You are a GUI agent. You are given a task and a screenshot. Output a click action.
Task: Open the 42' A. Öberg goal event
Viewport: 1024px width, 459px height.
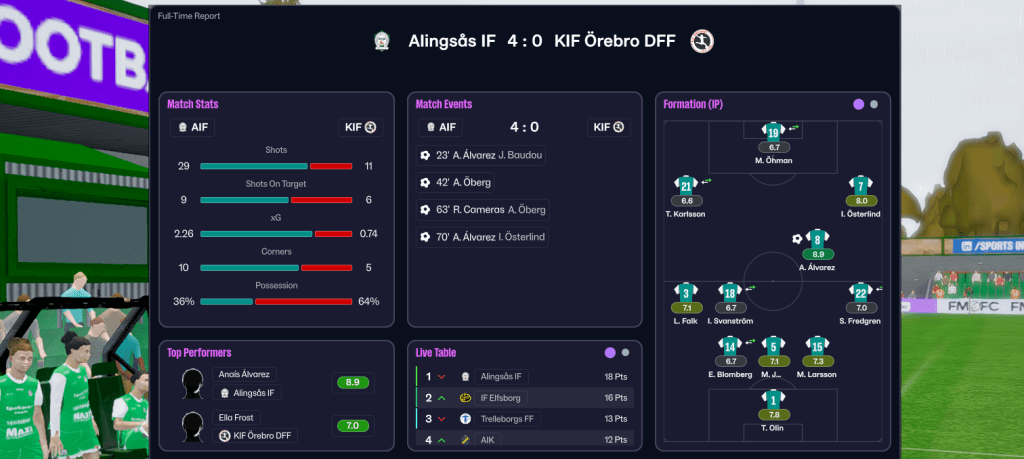click(456, 182)
